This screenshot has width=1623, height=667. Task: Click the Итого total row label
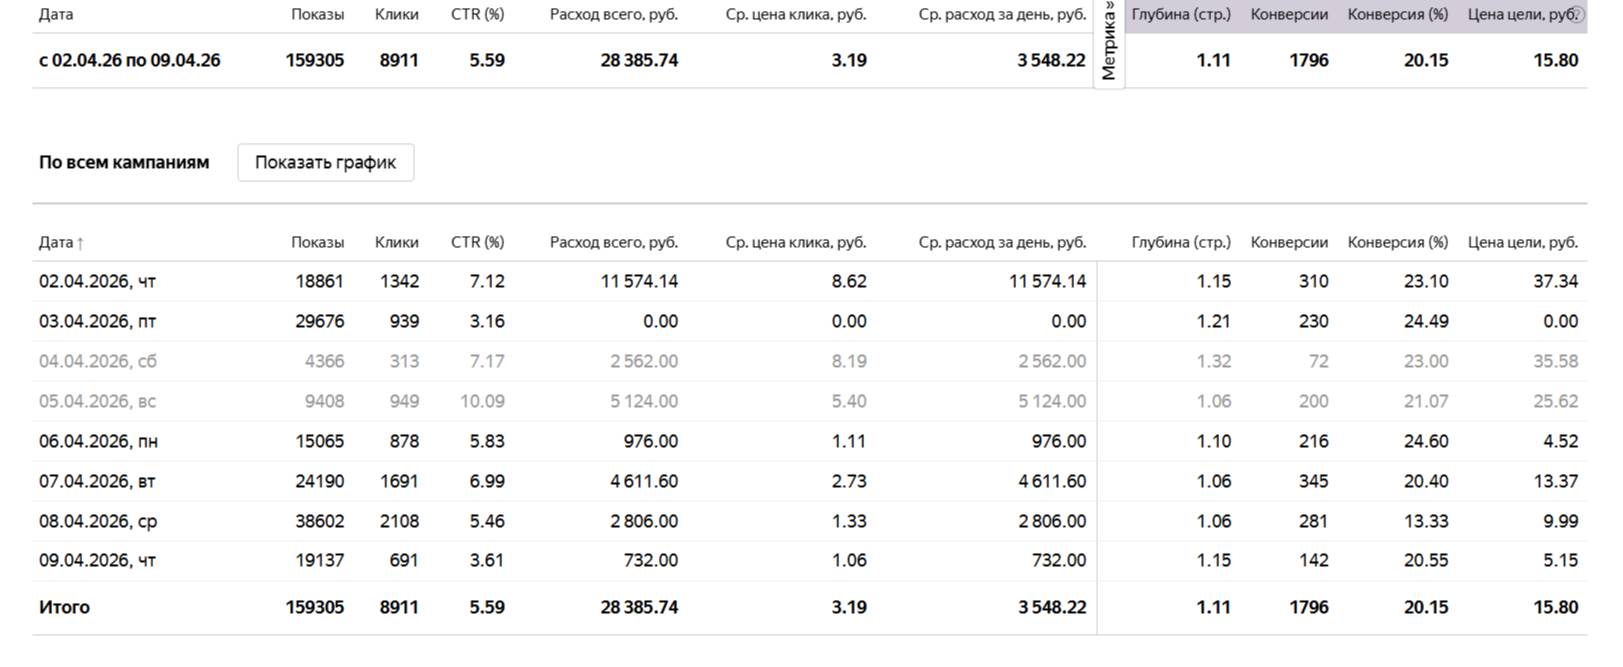click(x=64, y=608)
